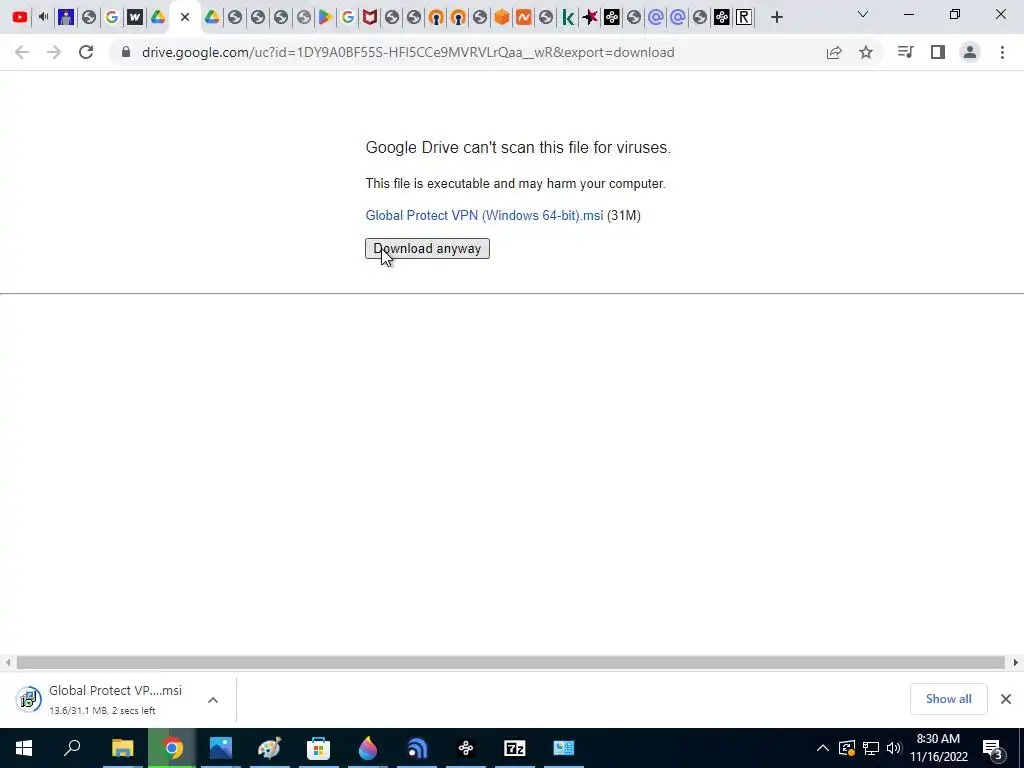Open the black knot-icon app in taskbar
The image size is (1024, 768).
tap(466, 748)
